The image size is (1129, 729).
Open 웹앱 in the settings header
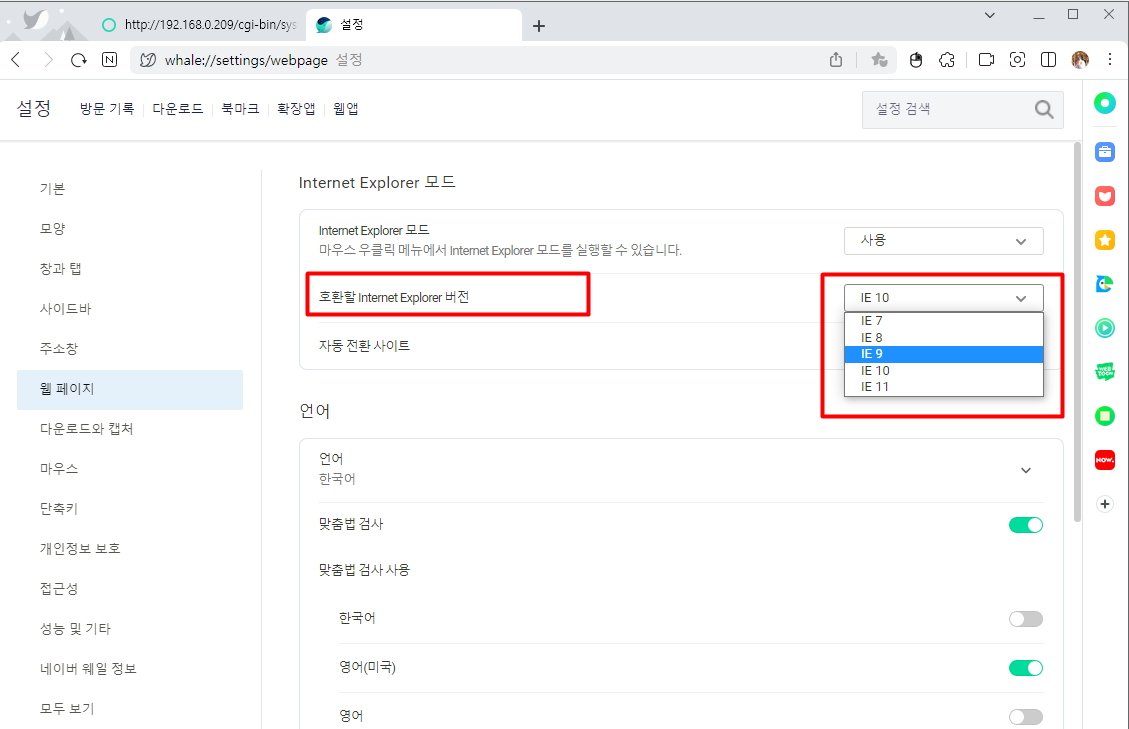346,109
